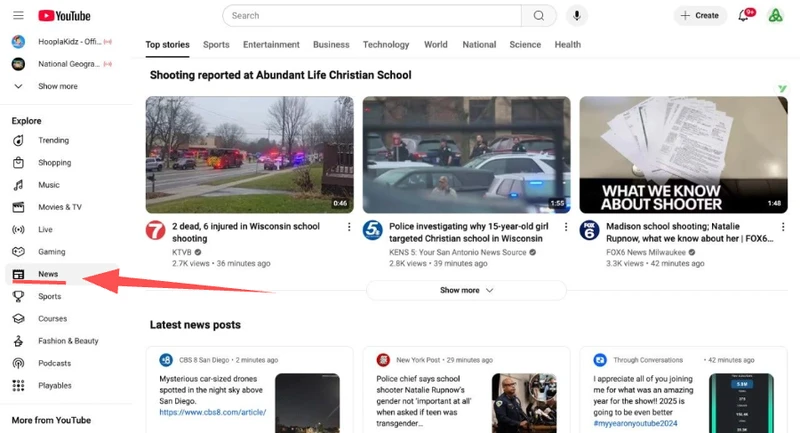Click the Create button
The height and width of the screenshot is (433, 800).
point(700,16)
